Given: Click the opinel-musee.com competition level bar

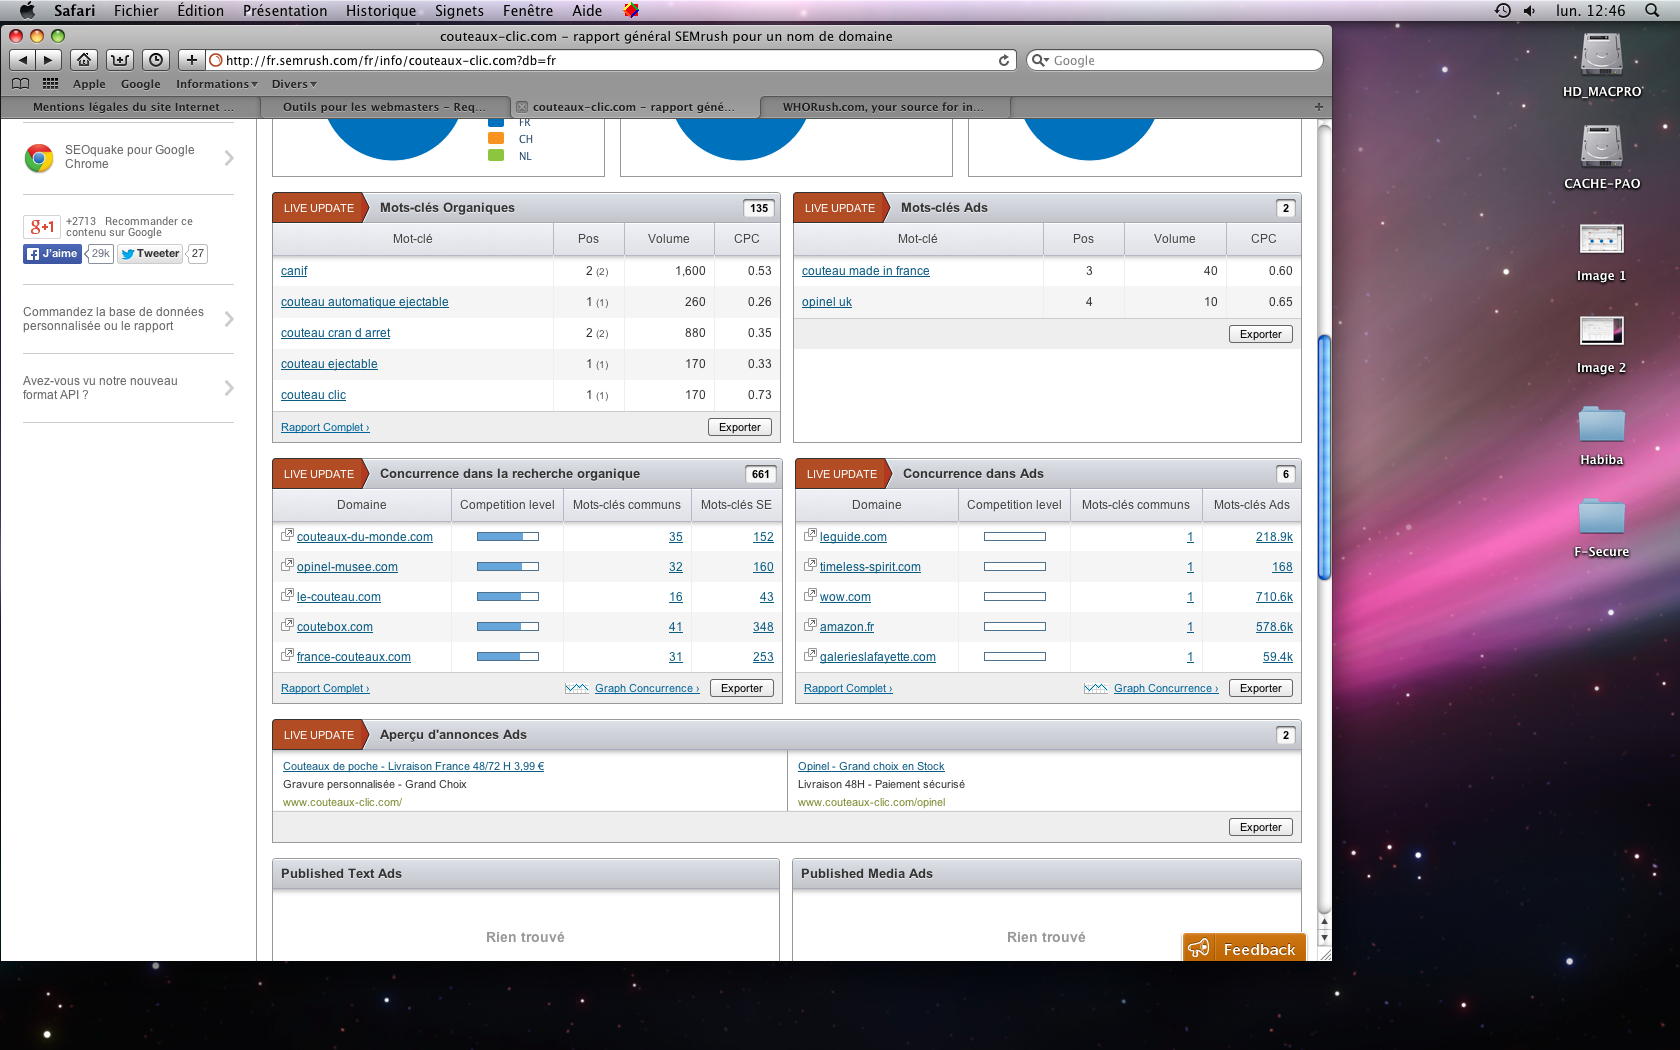Looking at the screenshot, I should pos(507,567).
